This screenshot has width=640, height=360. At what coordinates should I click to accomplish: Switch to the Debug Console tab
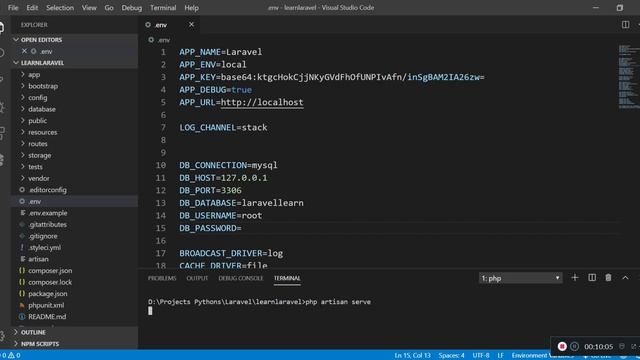click(x=241, y=278)
